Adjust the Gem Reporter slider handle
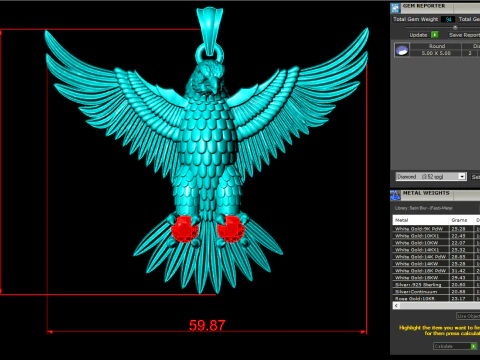Image resolution: width=480 pixels, height=360 pixels. pyautogui.click(x=455, y=27)
